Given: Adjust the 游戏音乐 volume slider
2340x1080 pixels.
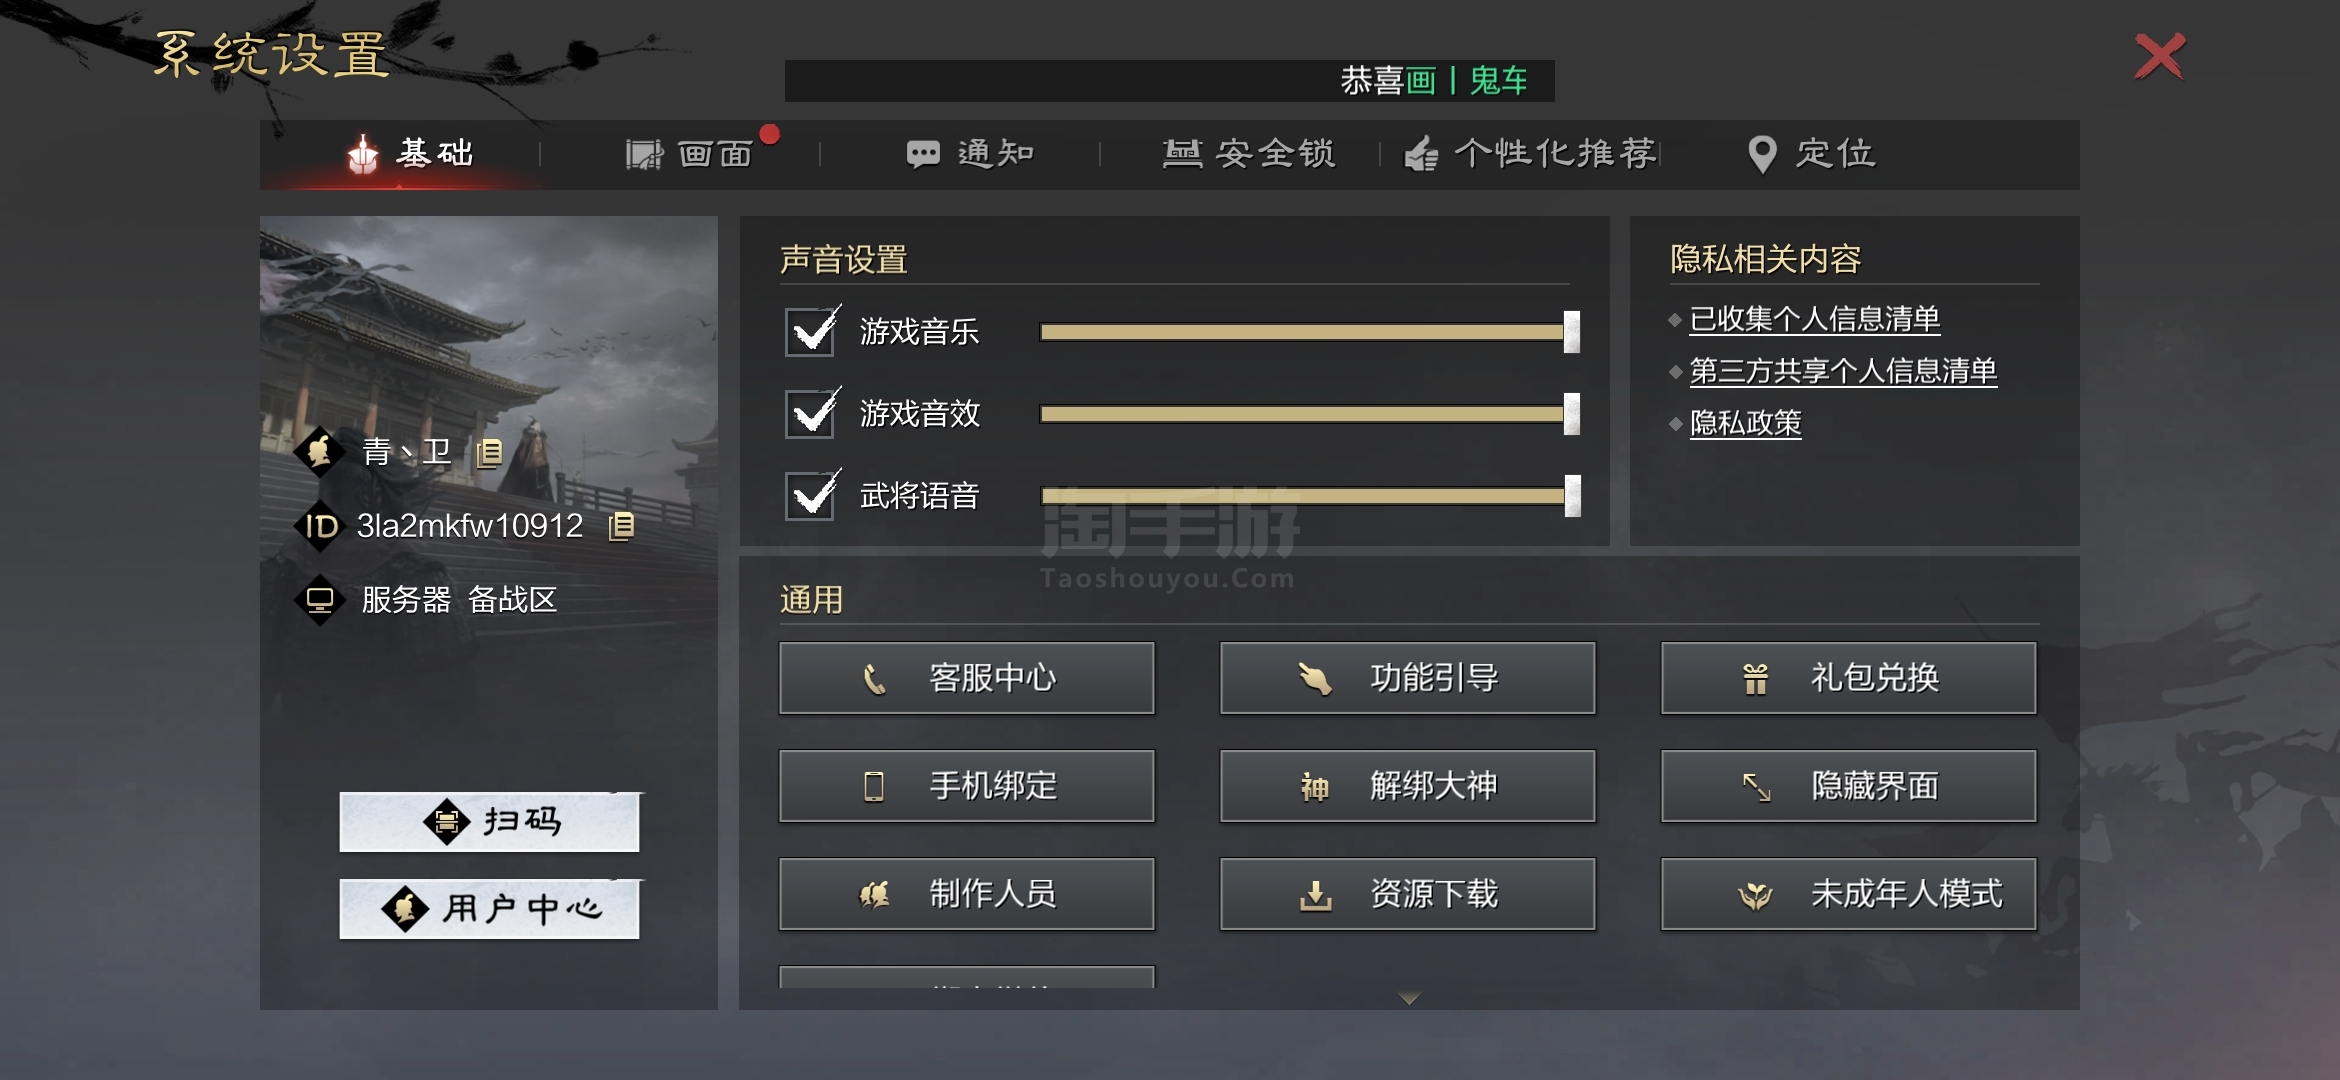Looking at the screenshot, I should [1309, 332].
